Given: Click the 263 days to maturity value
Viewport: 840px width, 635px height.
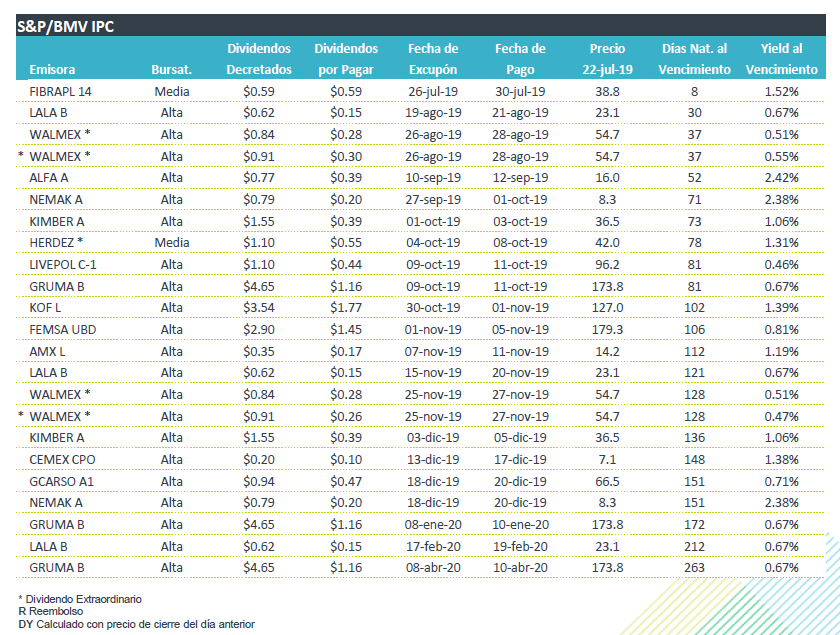Looking at the screenshot, I should (x=694, y=568).
